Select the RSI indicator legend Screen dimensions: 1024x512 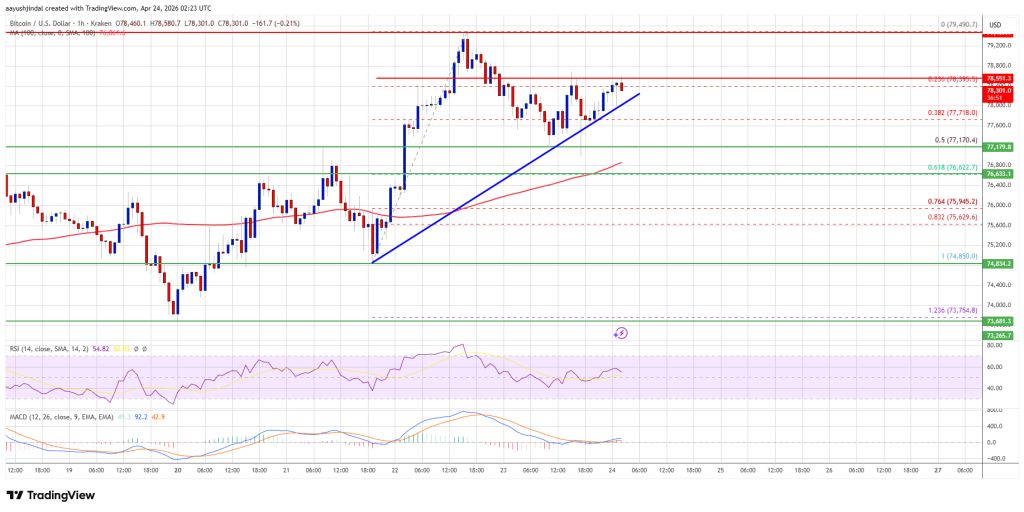point(40,347)
